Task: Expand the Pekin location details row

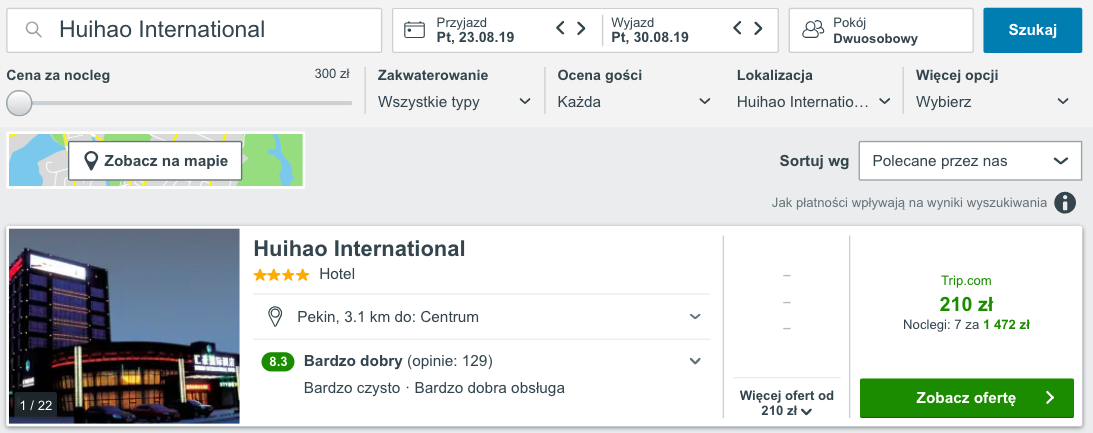Action: 482,317
